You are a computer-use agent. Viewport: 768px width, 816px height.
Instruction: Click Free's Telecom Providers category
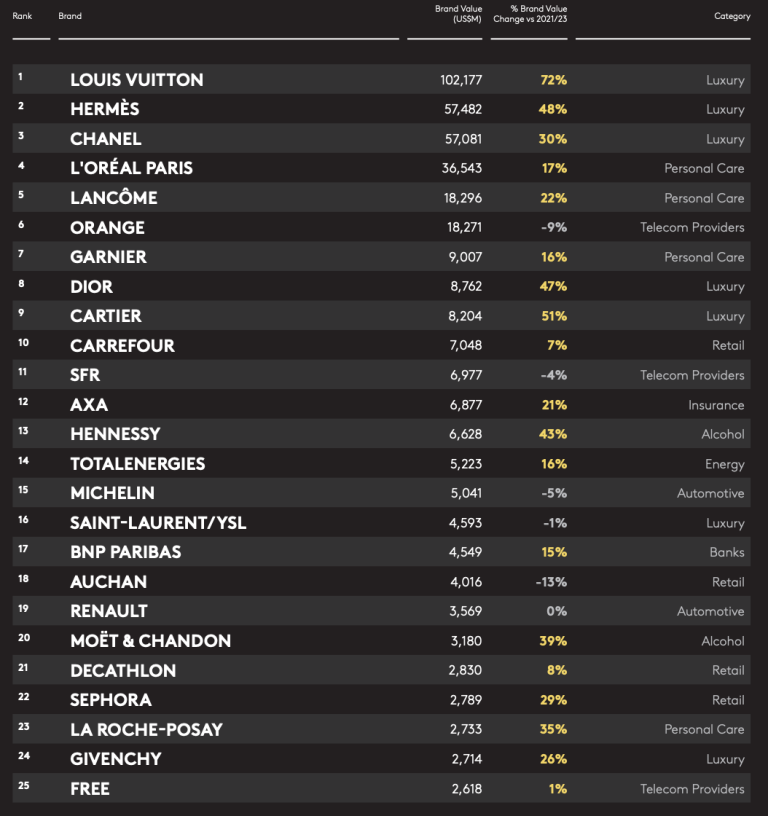point(692,789)
